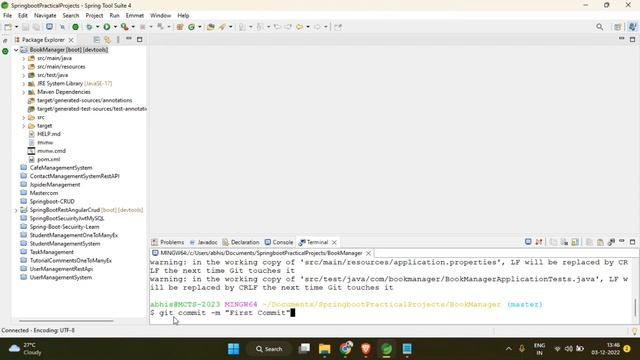Maximize the Package Explorer view
This screenshot has width=640, height=360.
[140, 40]
